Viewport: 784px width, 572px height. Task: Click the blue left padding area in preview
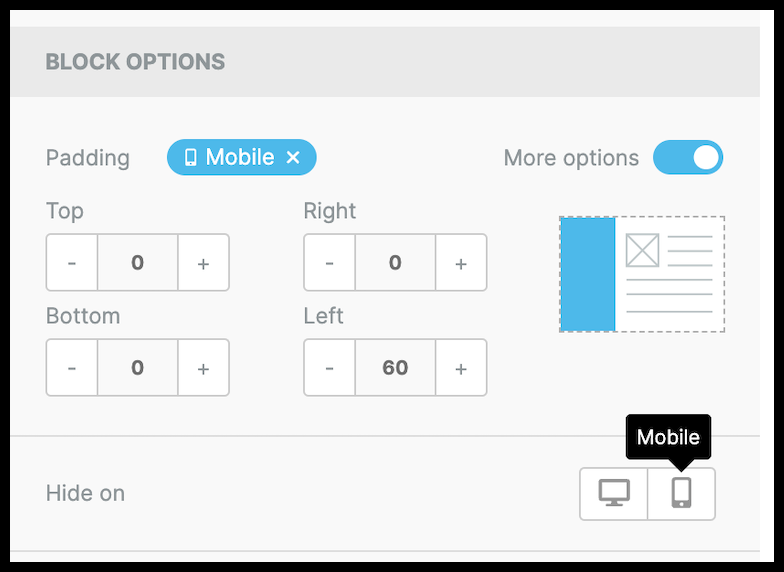(587, 274)
